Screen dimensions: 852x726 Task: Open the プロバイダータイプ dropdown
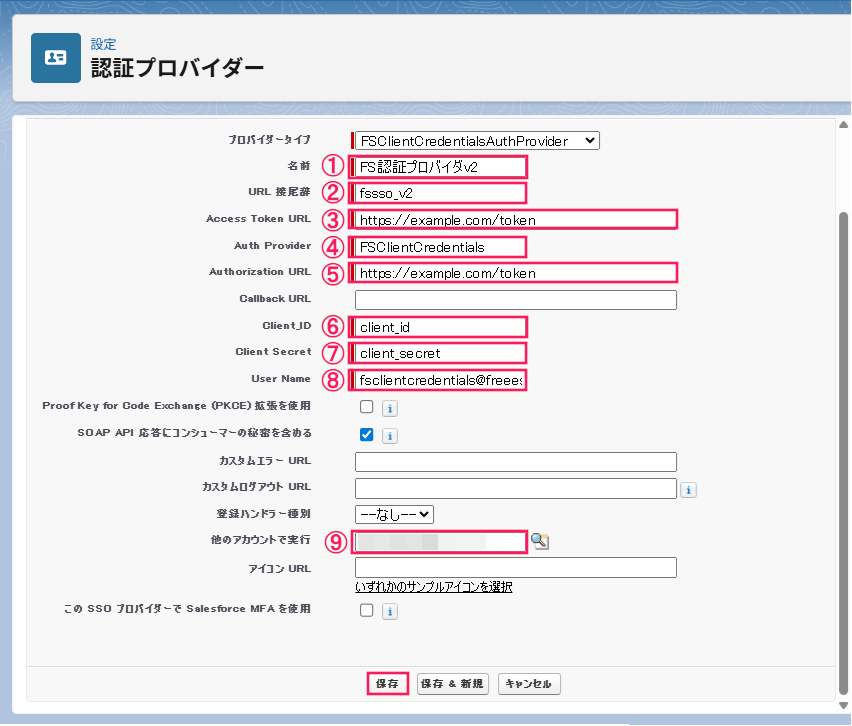pos(477,141)
